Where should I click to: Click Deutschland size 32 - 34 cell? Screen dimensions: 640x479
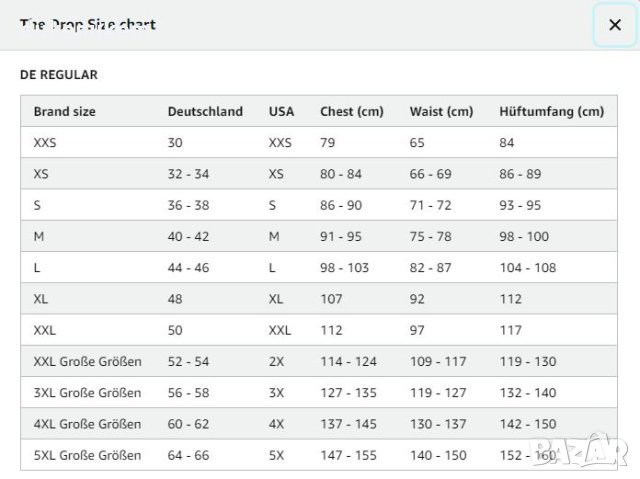(188, 174)
